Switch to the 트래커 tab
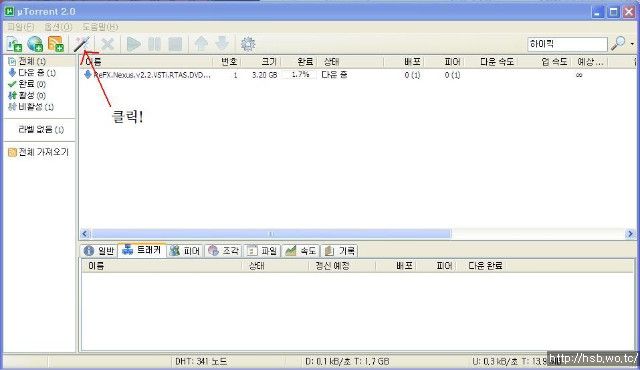This screenshot has height=370, width=640. point(142,250)
